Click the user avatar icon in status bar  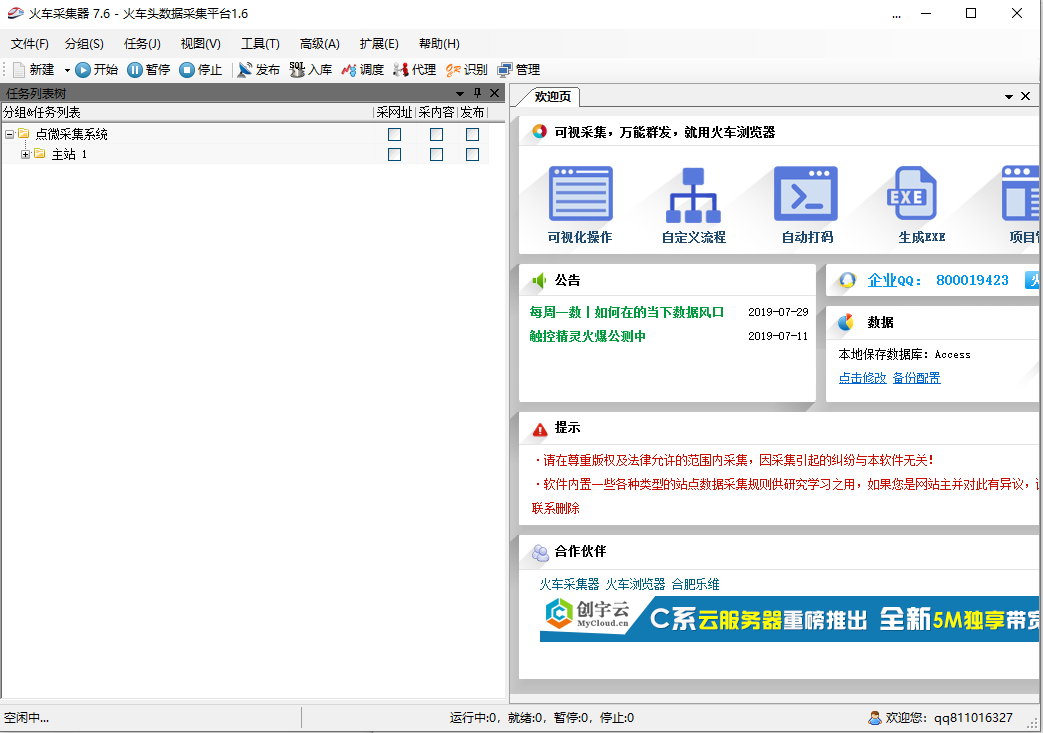(875, 718)
